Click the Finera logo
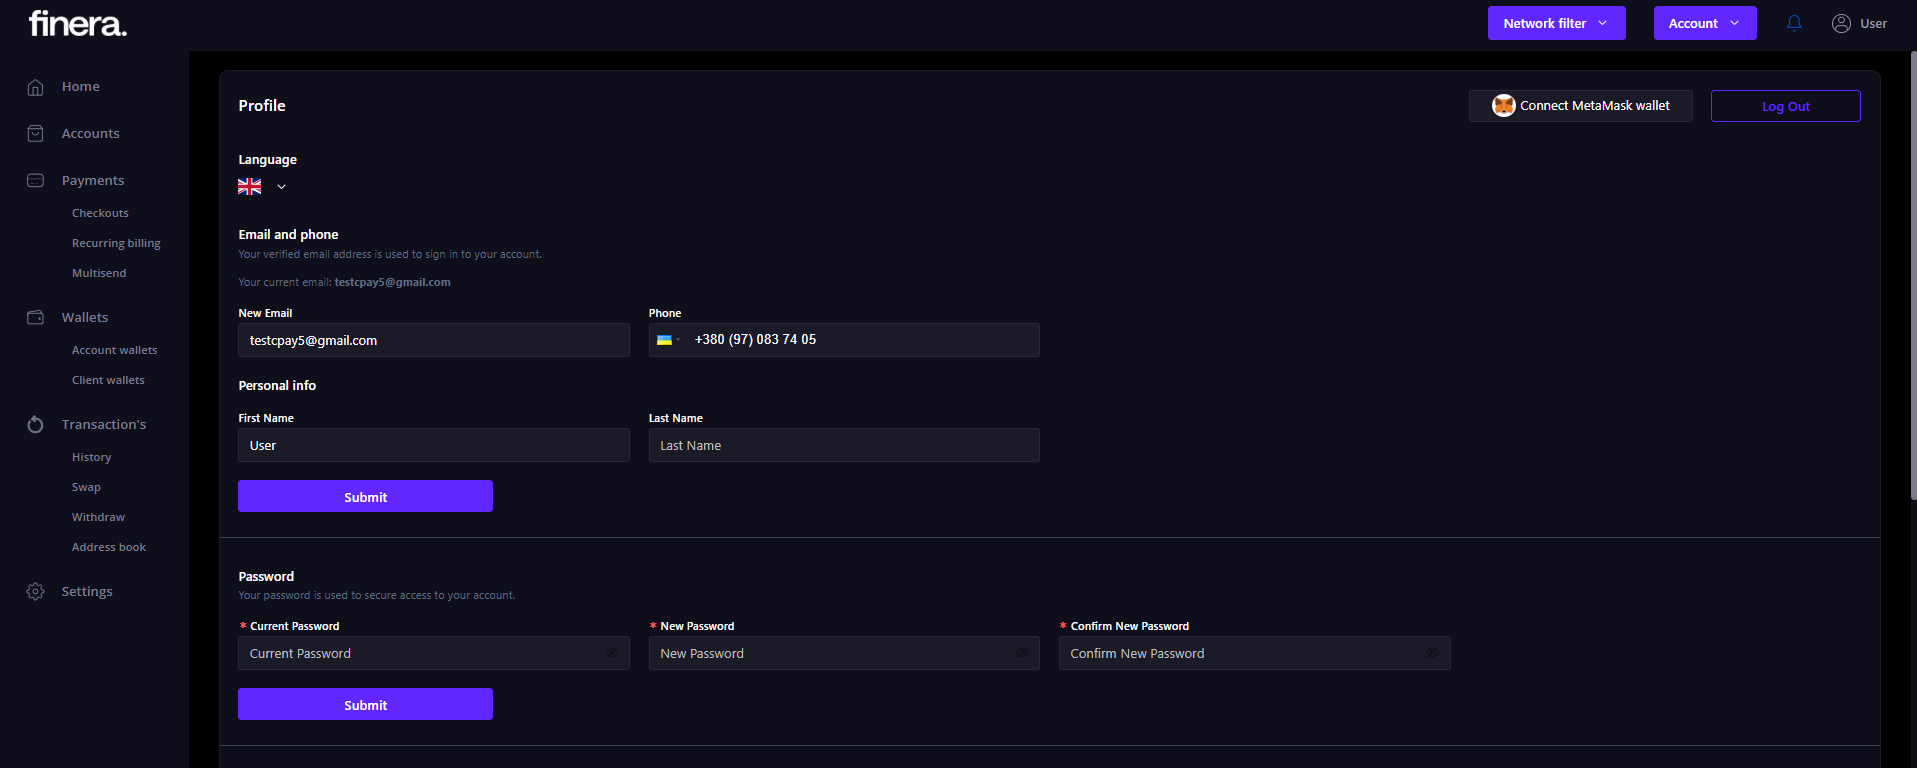The height and width of the screenshot is (768, 1917). (x=78, y=24)
